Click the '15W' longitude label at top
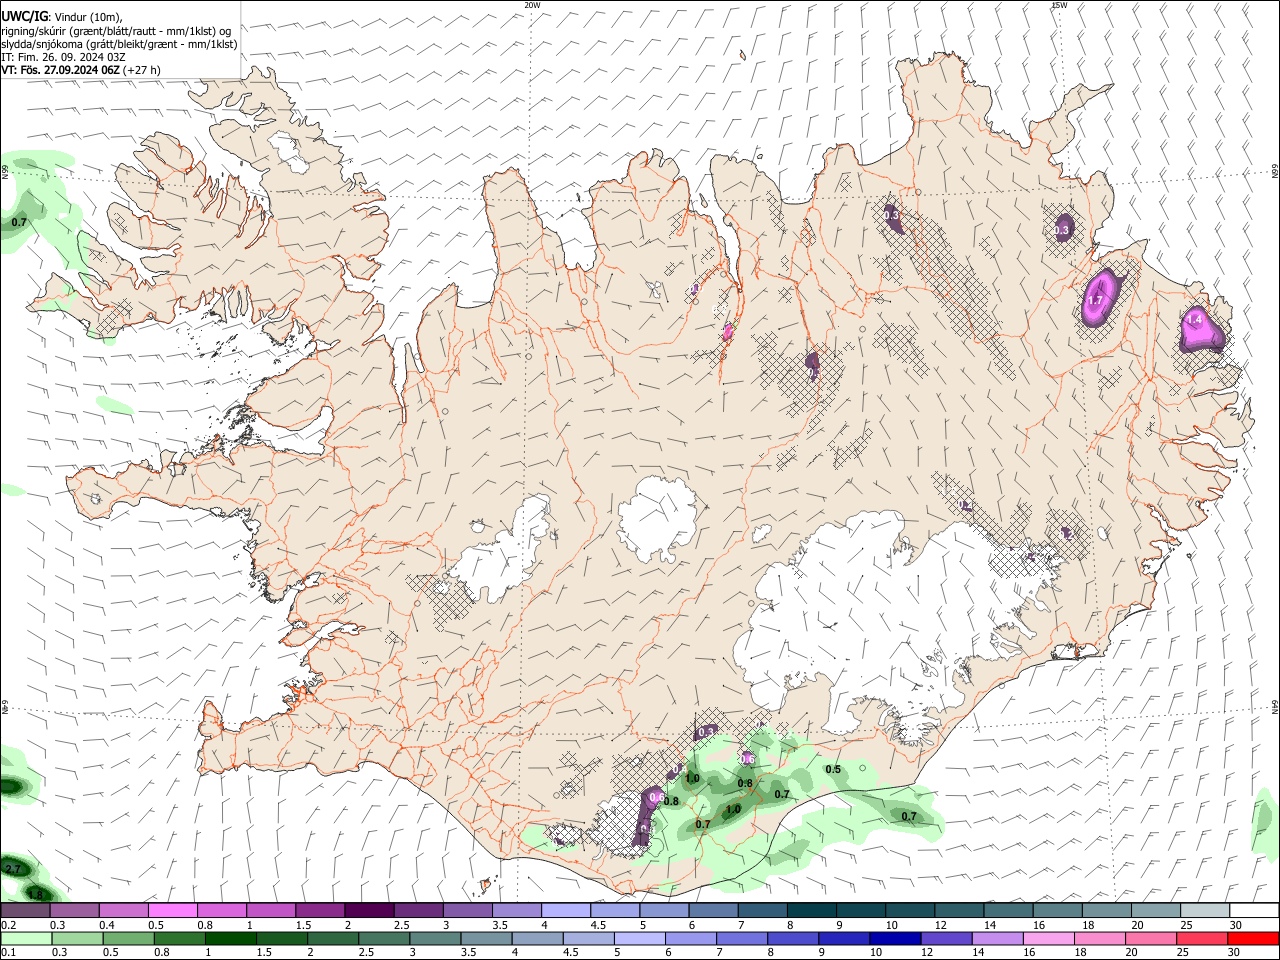 tap(1059, 5)
